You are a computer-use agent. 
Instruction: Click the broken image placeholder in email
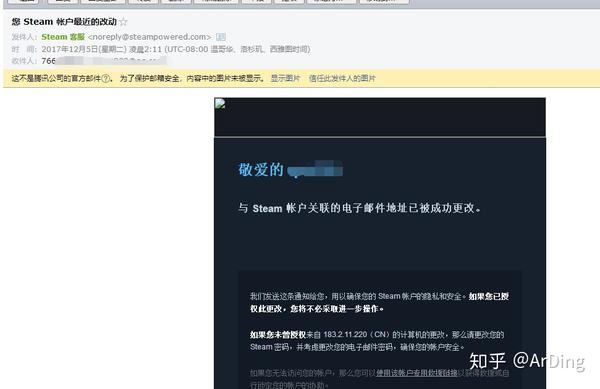[x=220, y=103]
